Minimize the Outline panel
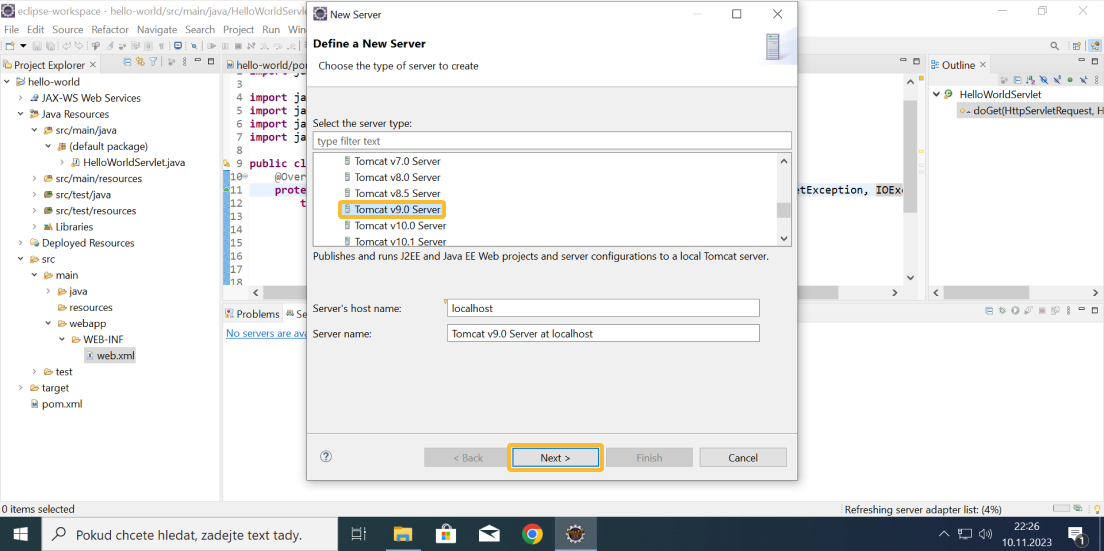The width and height of the screenshot is (1104, 551). (1081, 60)
